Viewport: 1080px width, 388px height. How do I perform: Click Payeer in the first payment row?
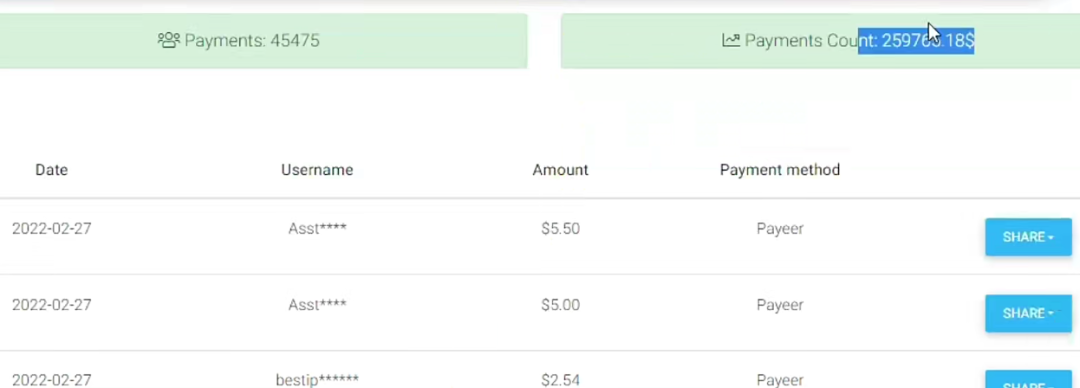coord(780,229)
